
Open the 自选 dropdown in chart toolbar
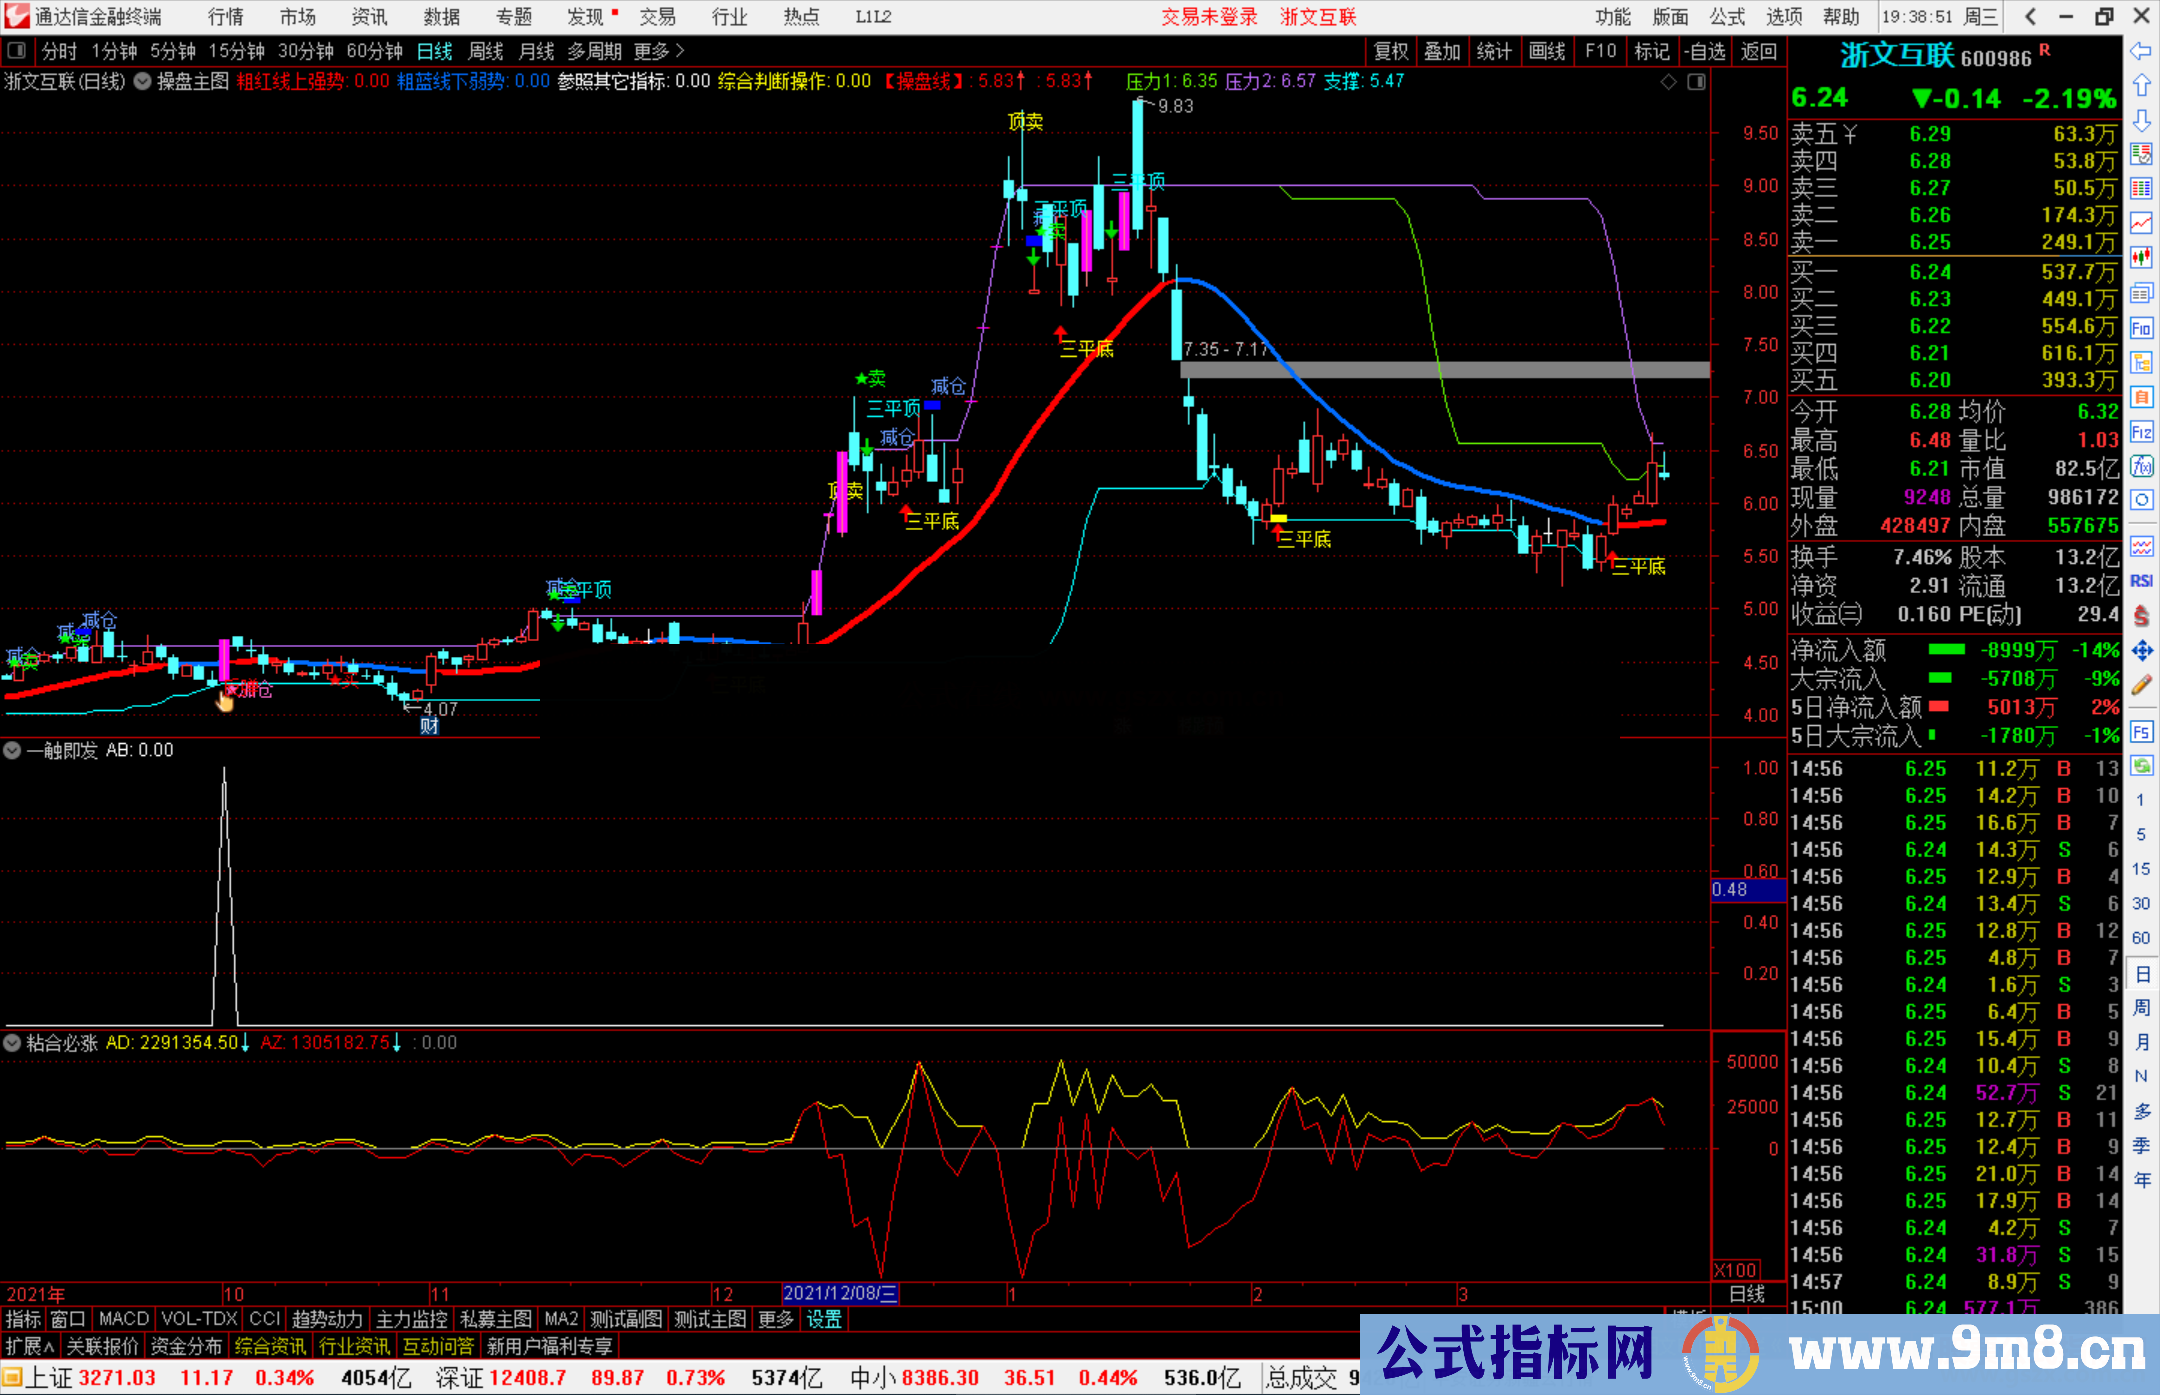click(1704, 51)
